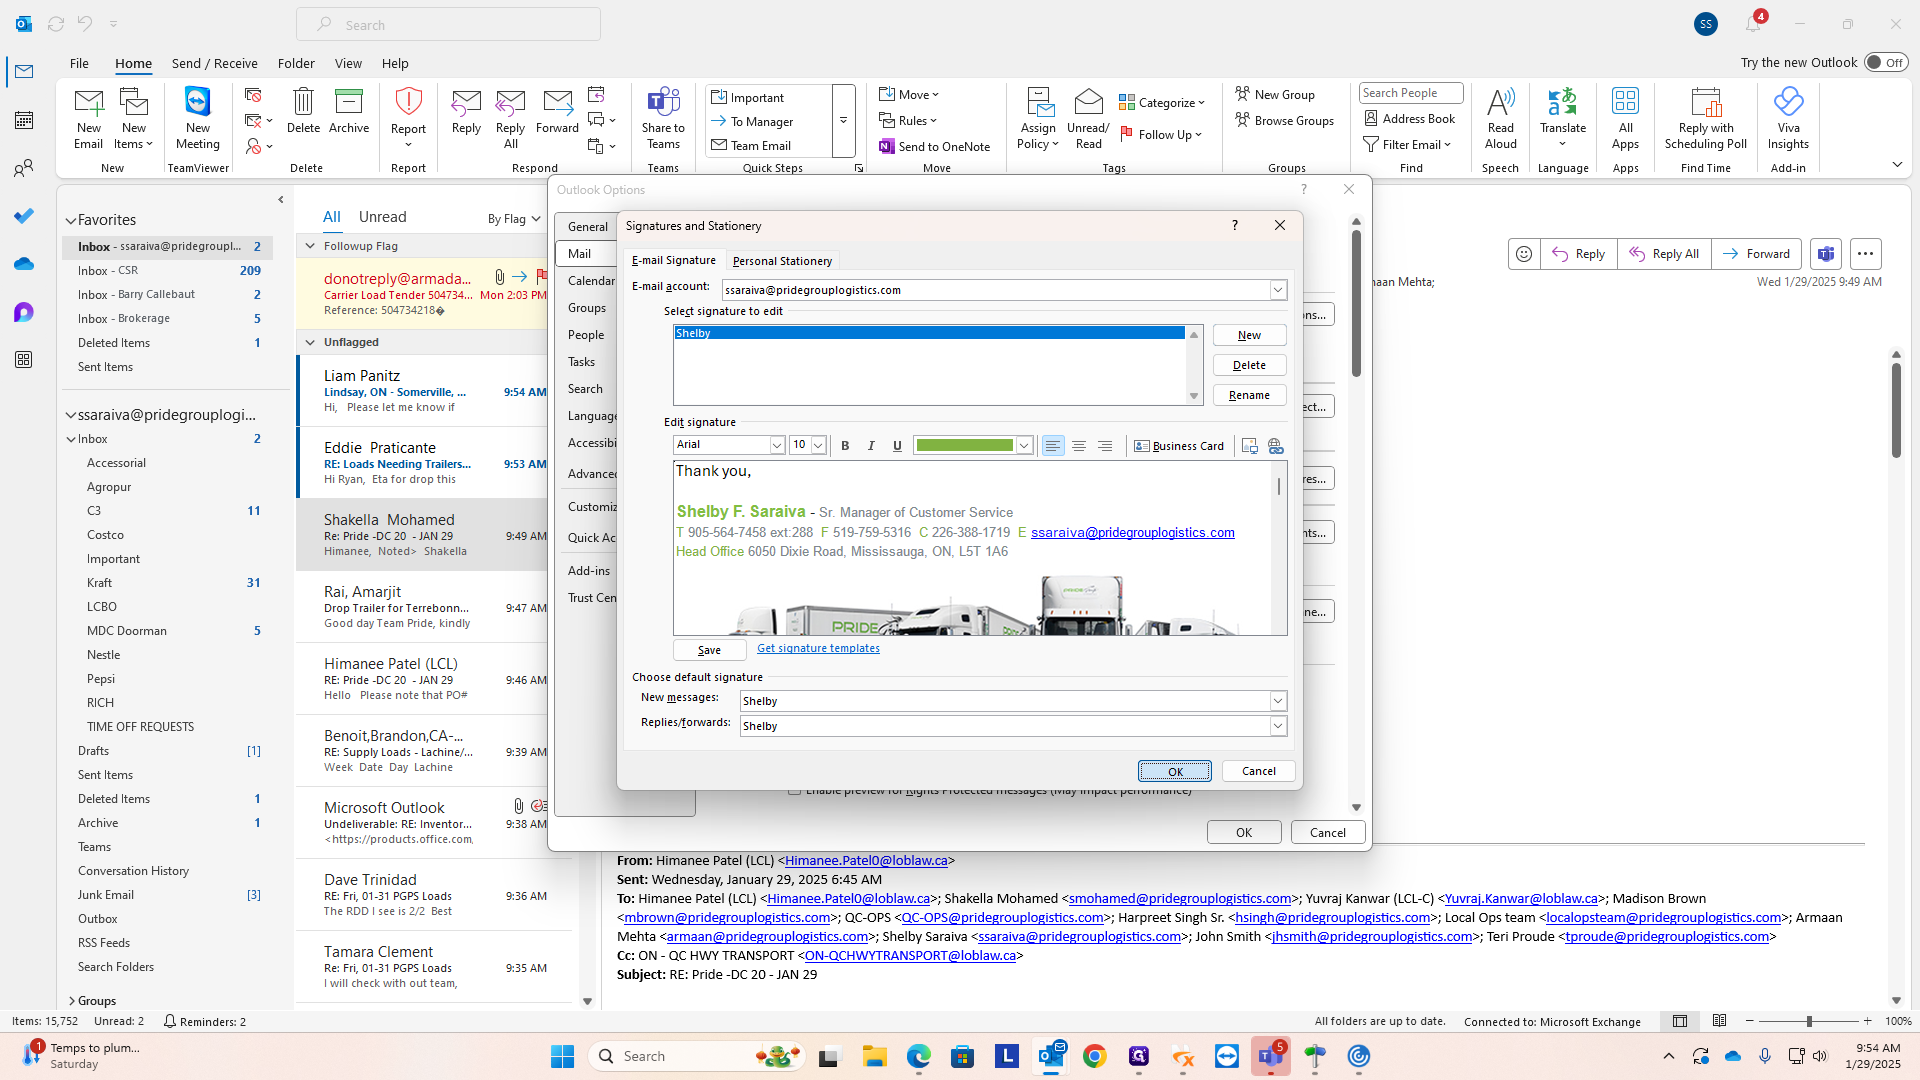Switch to Reading view in status bar
Image resolution: width=1920 pixels, height=1080 pixels.
(1719, 1021)
